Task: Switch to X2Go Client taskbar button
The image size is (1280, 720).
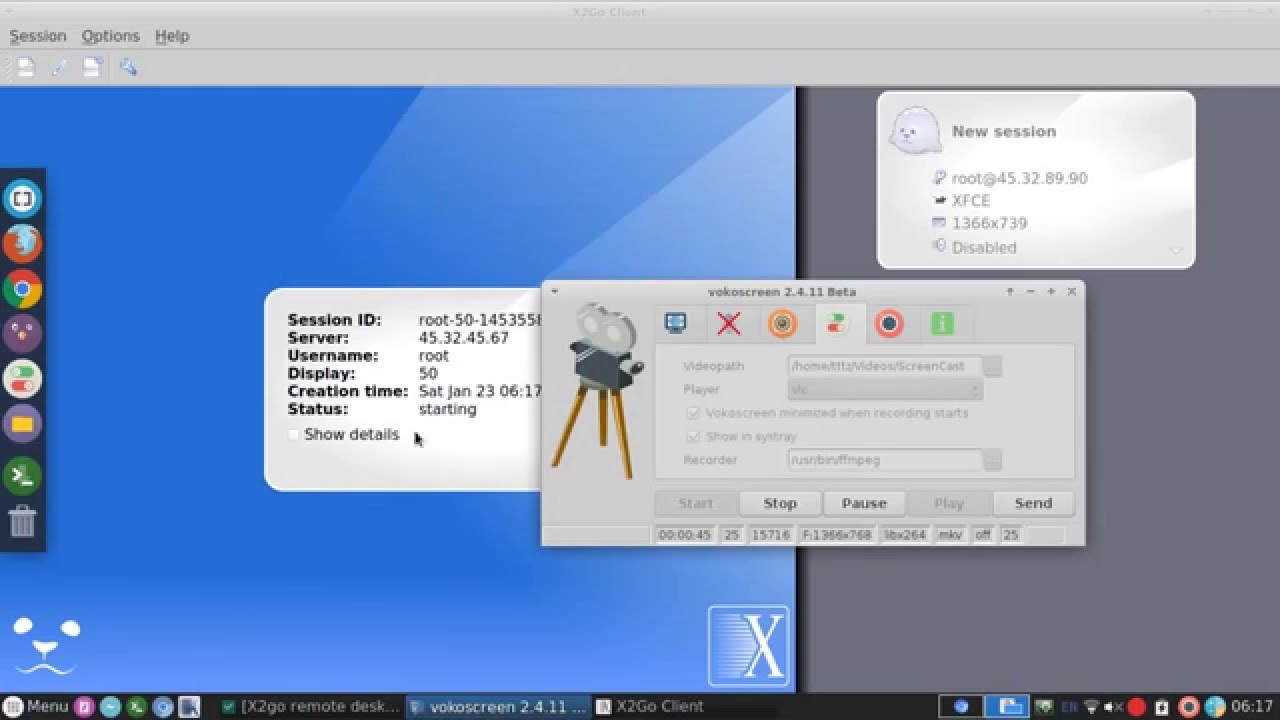Action: (x=650, y=706)
